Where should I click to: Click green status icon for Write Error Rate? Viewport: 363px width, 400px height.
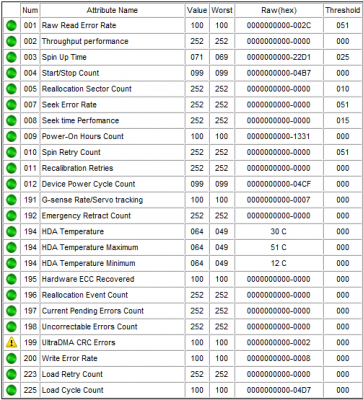11,358
